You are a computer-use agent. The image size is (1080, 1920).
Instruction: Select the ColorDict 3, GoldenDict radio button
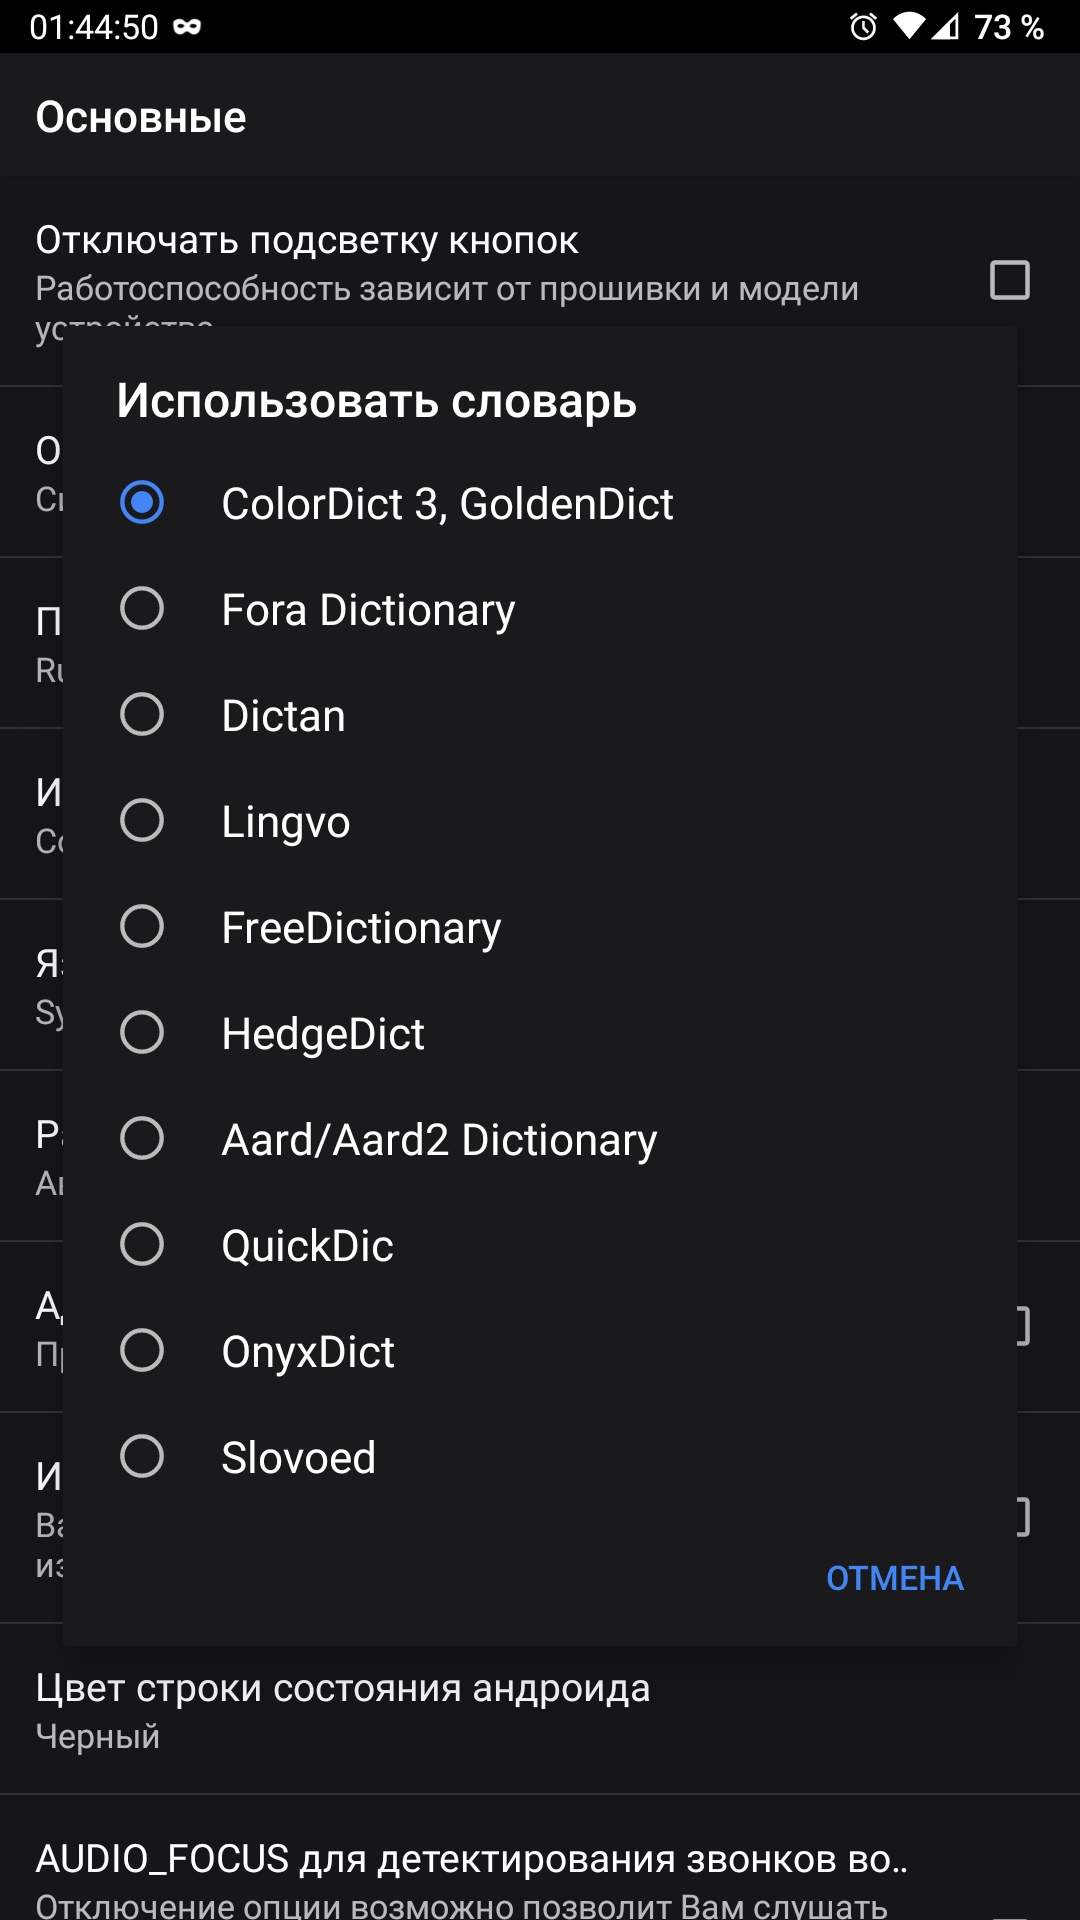pyautogui.click(x=142, y=503)
